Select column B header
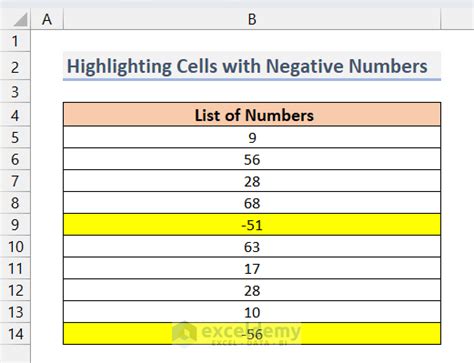474x363 pixels. [x=252, y=19]
